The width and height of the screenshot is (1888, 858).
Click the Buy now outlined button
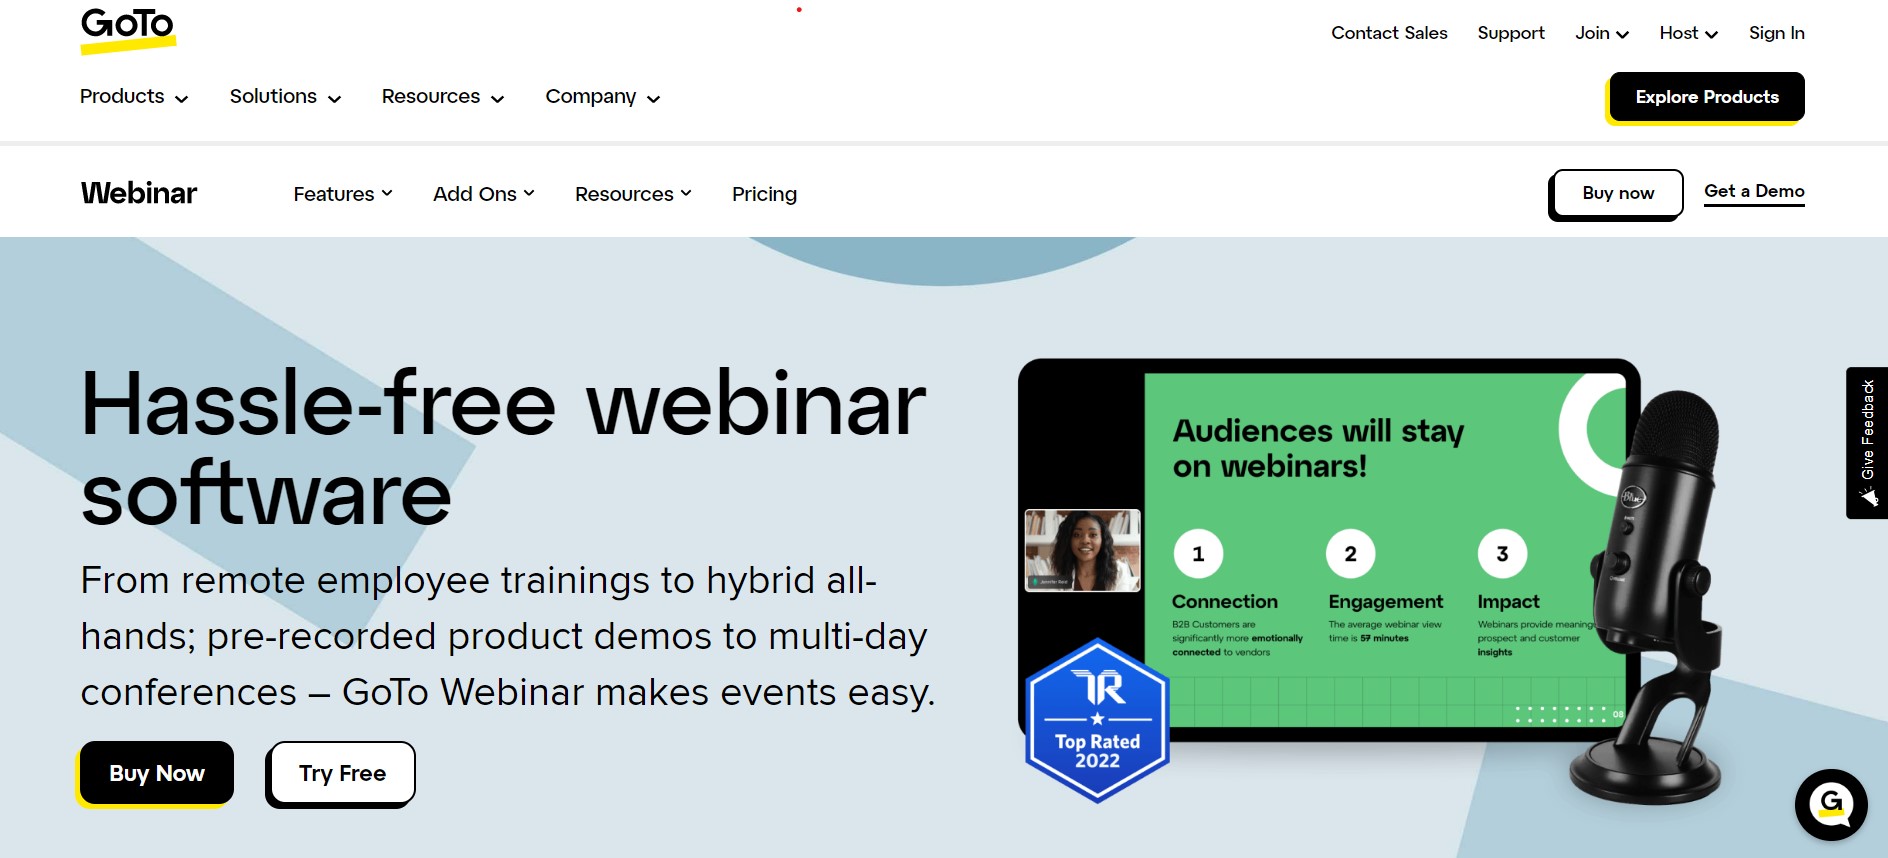point(1618,193)
